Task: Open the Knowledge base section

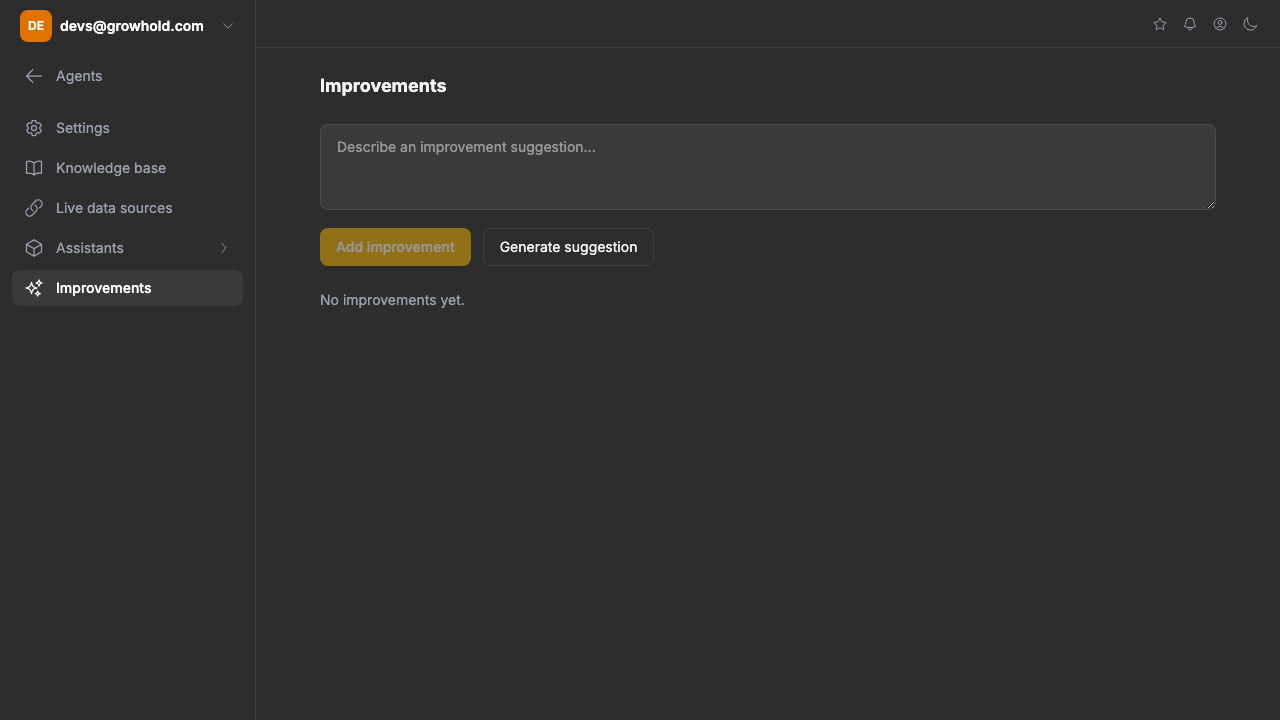Action: tap(111, 168)
